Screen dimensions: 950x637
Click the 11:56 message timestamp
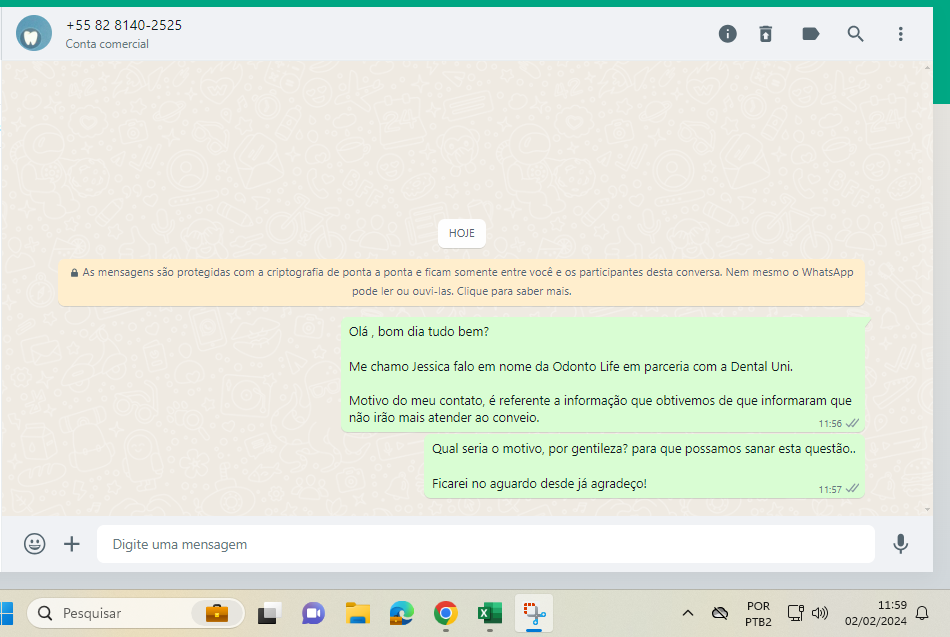point(830,424)
